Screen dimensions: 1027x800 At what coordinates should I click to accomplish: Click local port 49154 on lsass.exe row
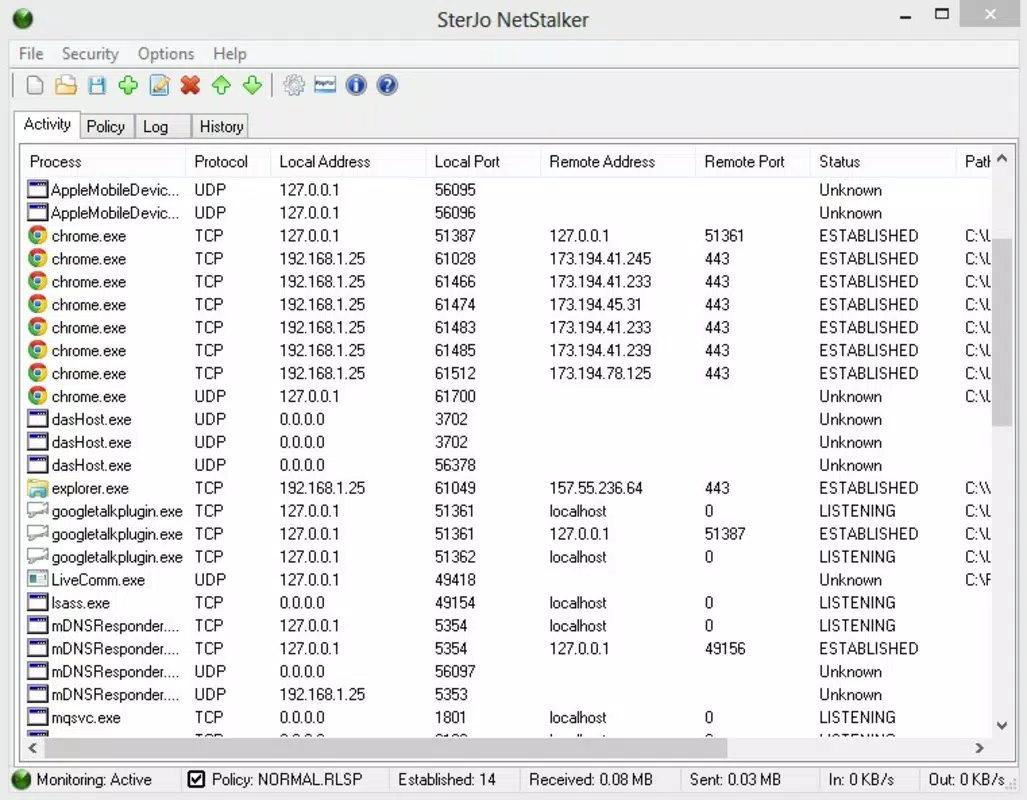[455, 603]
